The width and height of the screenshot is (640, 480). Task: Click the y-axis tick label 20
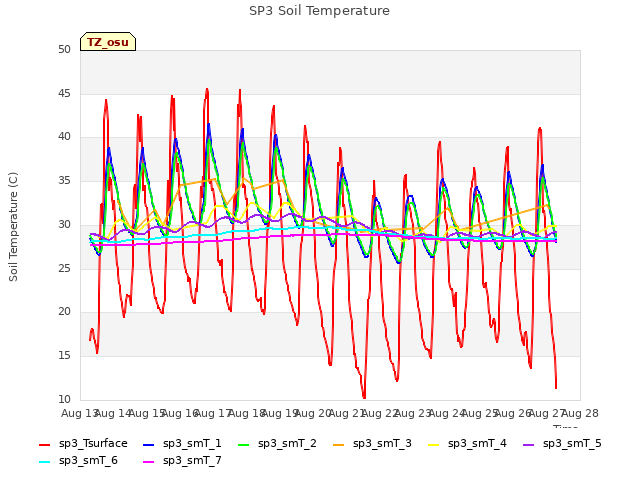pos(64,311)
